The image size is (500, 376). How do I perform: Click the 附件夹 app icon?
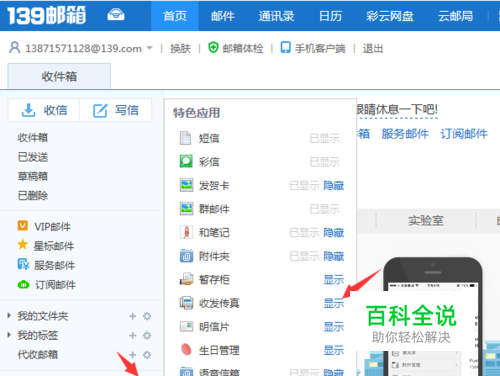[186, 256]
